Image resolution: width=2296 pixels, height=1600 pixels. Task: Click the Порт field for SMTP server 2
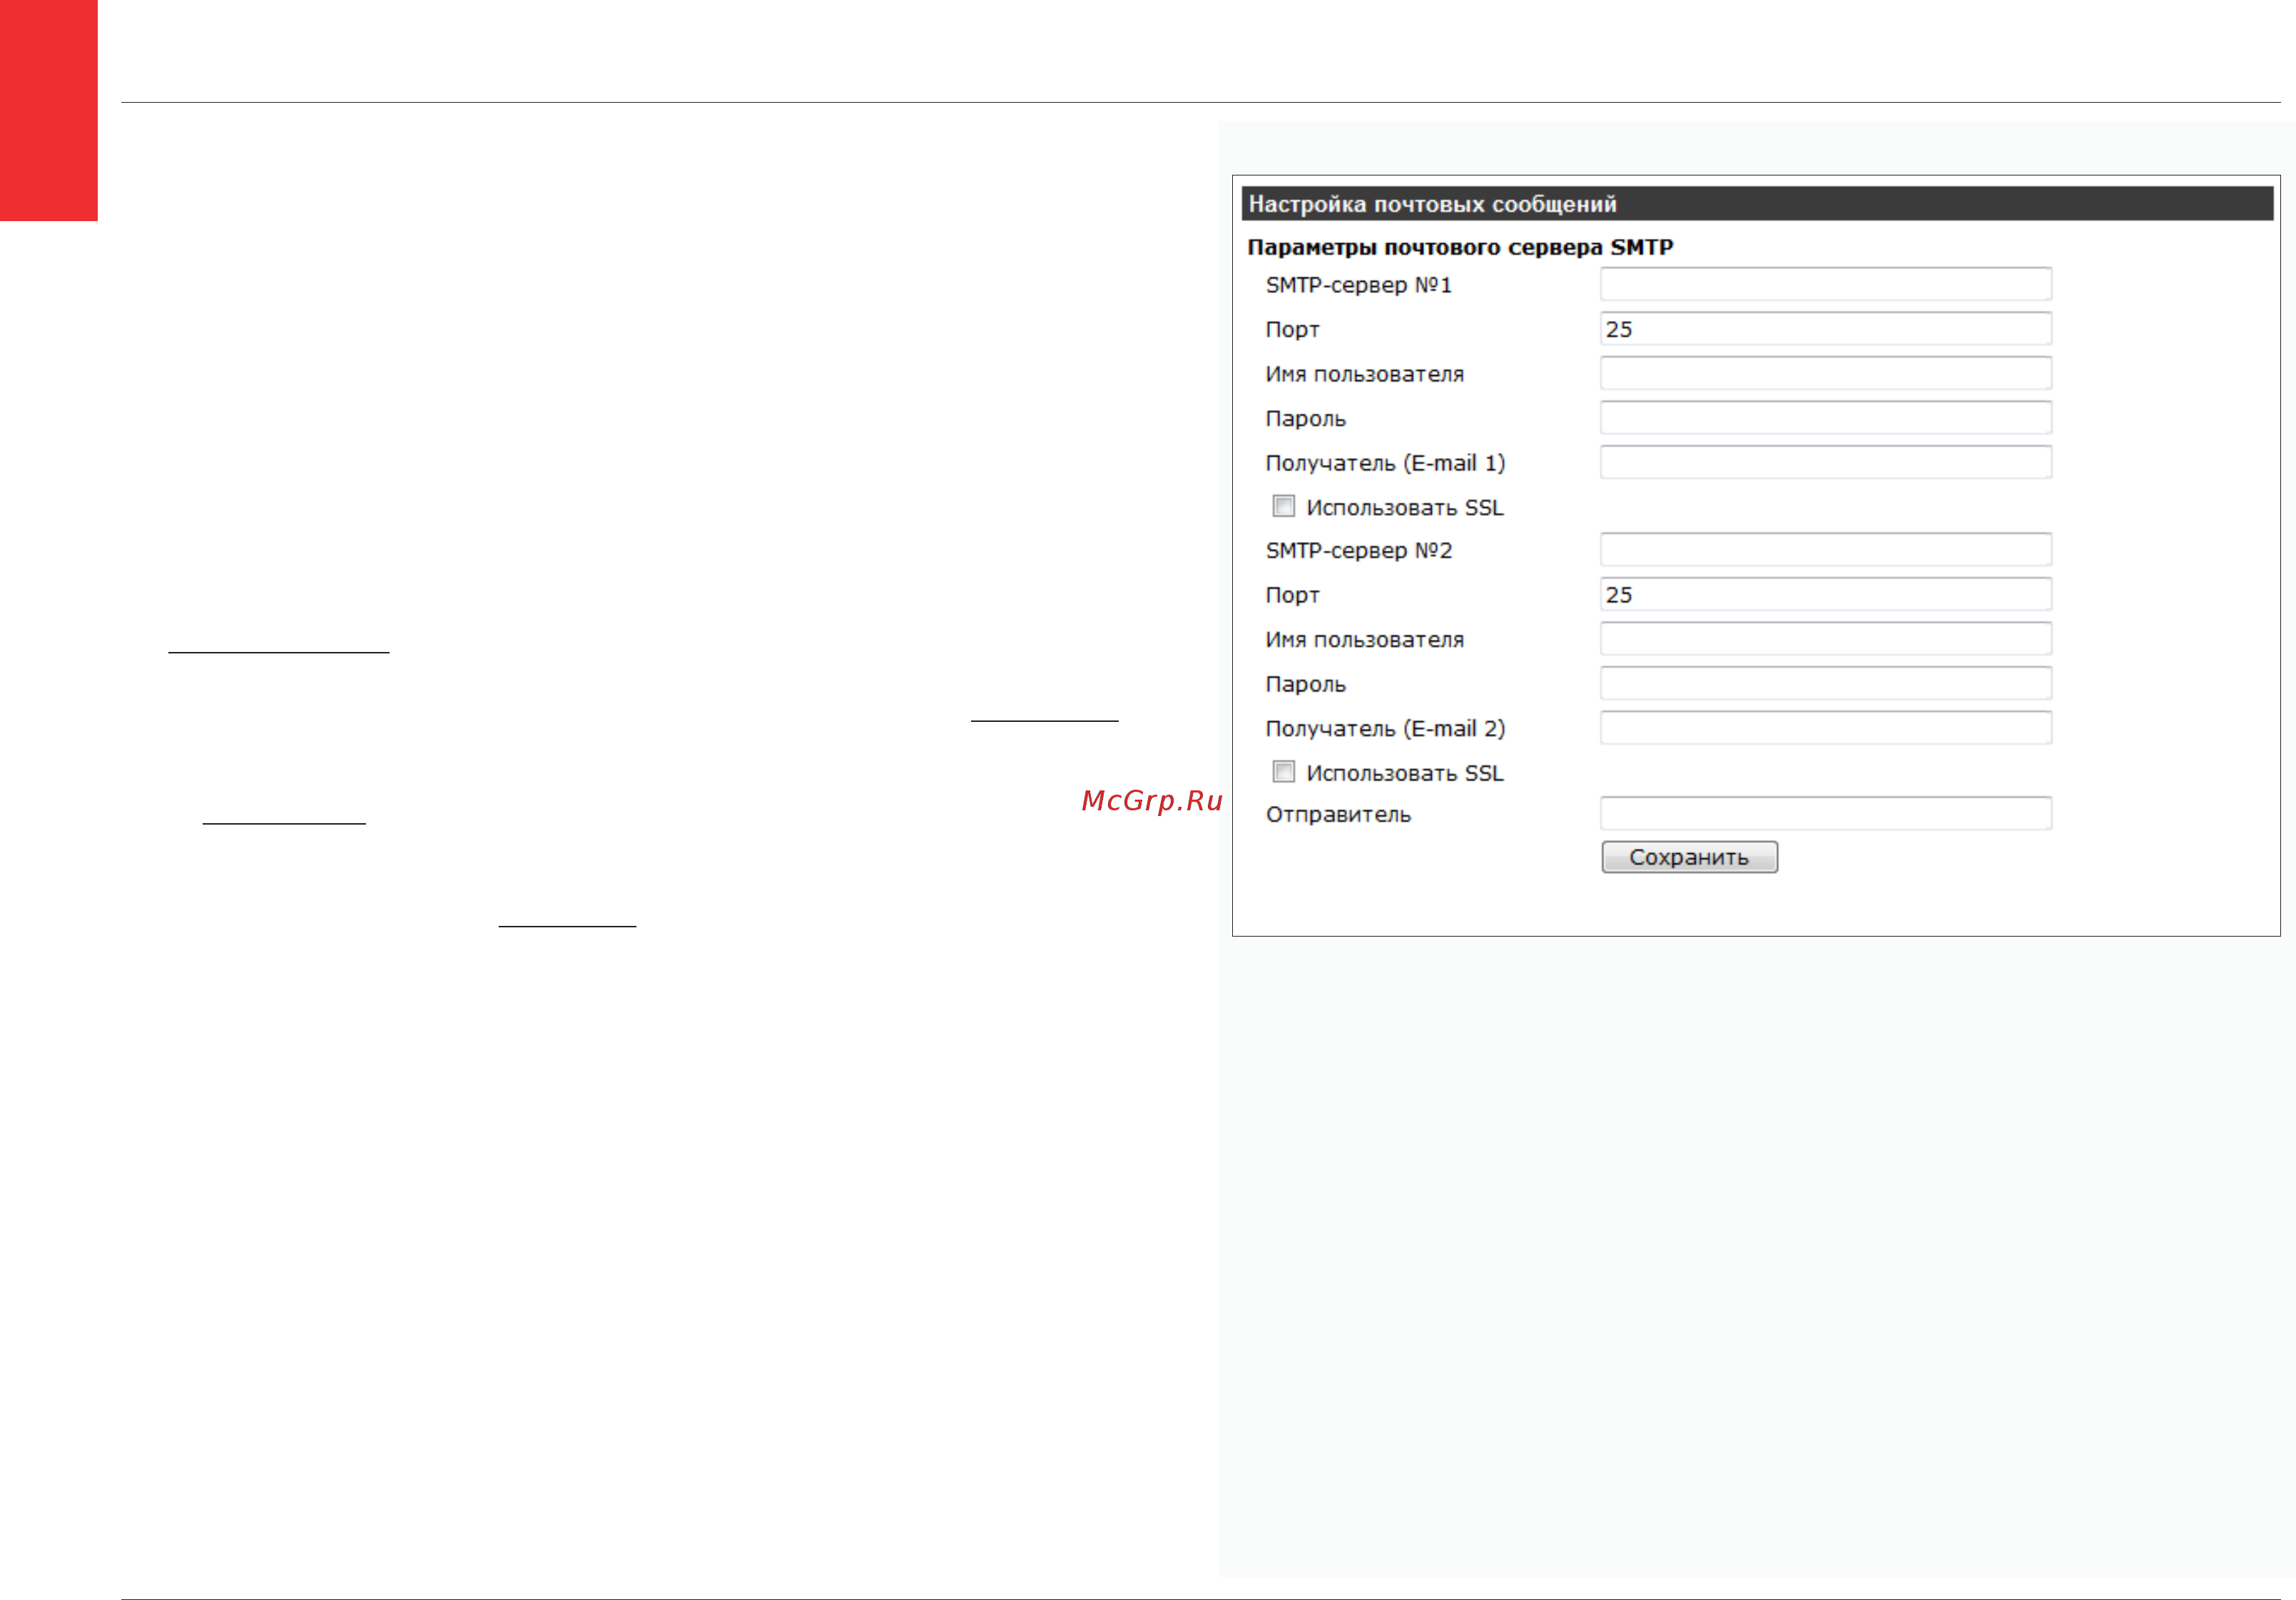click(x=1825, y=594)
